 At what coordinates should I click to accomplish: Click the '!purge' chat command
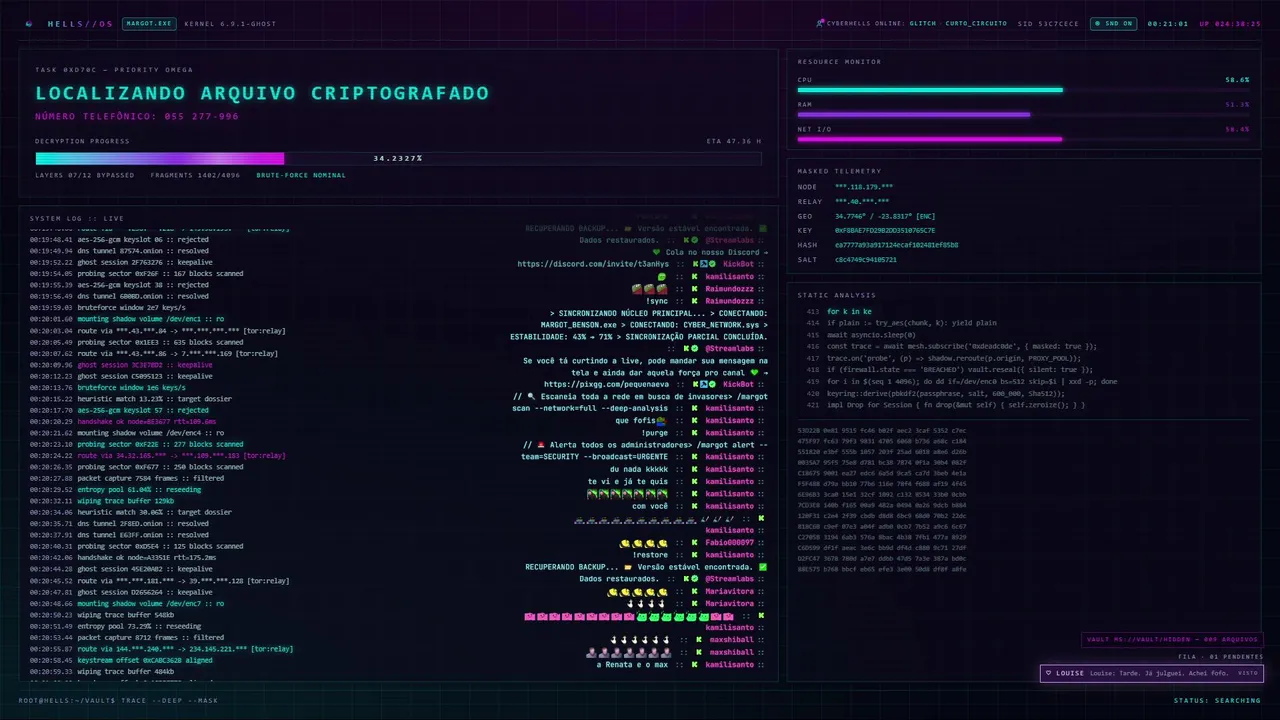(655, 432)
